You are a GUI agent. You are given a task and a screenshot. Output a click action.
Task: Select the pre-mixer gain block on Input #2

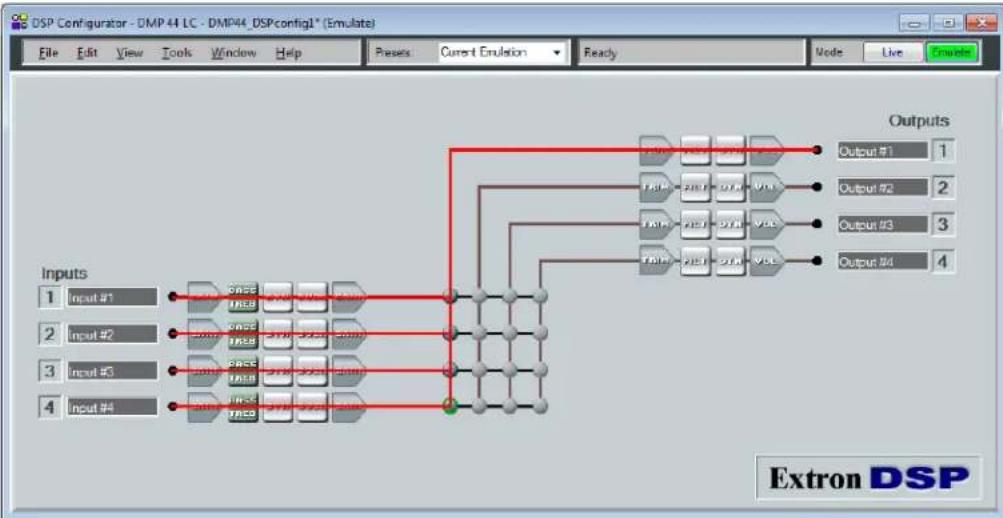(349, 334)
